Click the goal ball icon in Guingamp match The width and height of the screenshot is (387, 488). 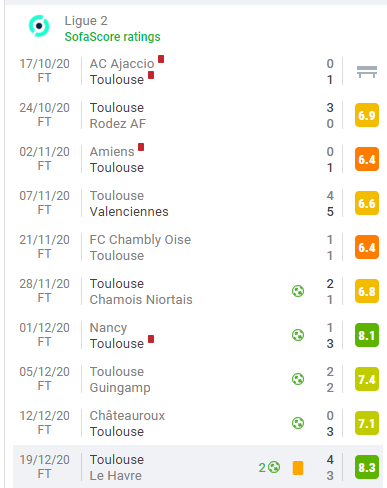(x=298, y=379)
